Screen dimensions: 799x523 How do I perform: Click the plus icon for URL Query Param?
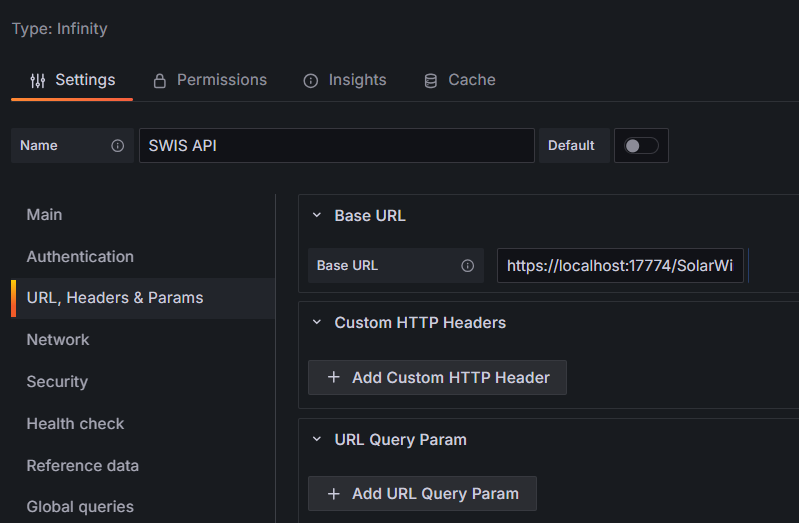(334, 494)
